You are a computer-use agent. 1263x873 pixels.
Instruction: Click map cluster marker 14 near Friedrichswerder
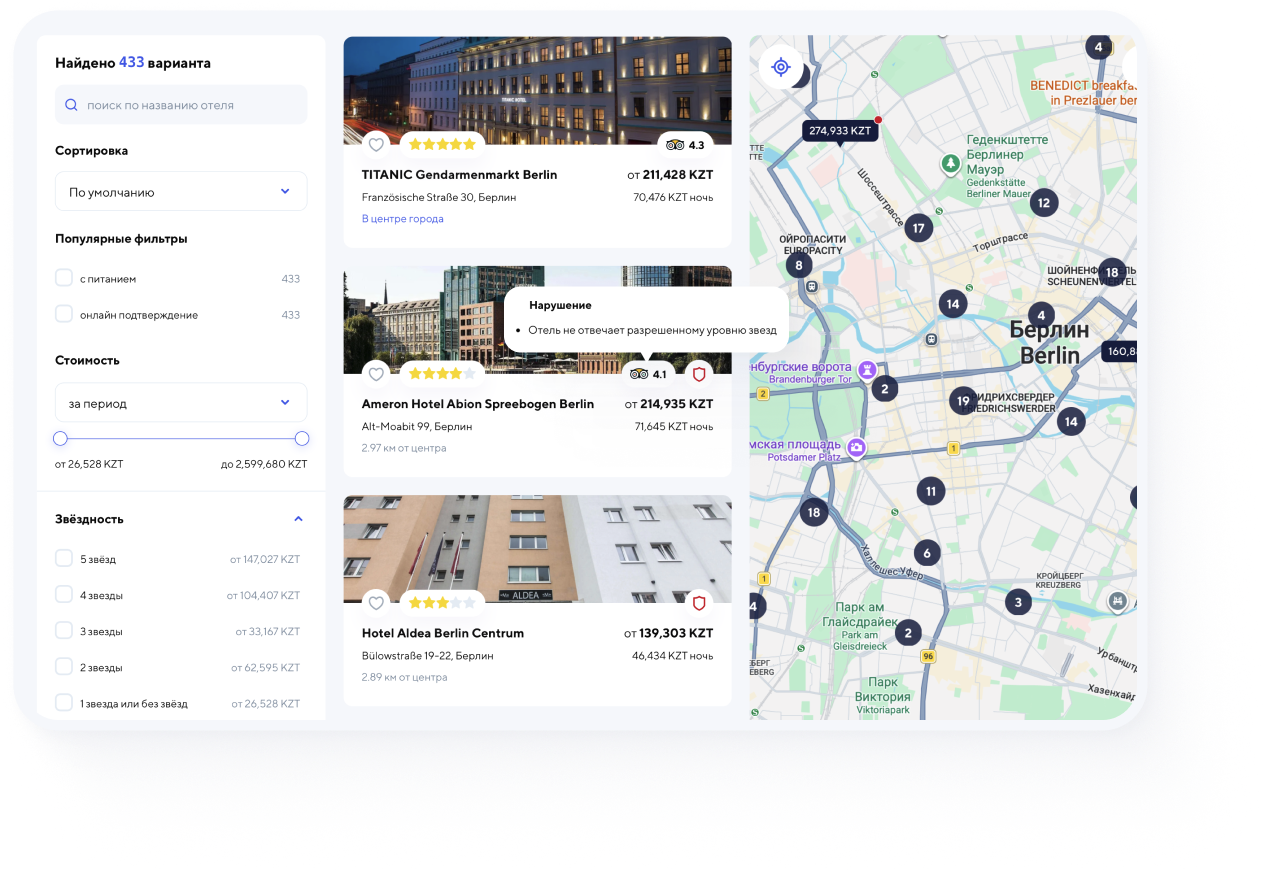coord(1071,421)
